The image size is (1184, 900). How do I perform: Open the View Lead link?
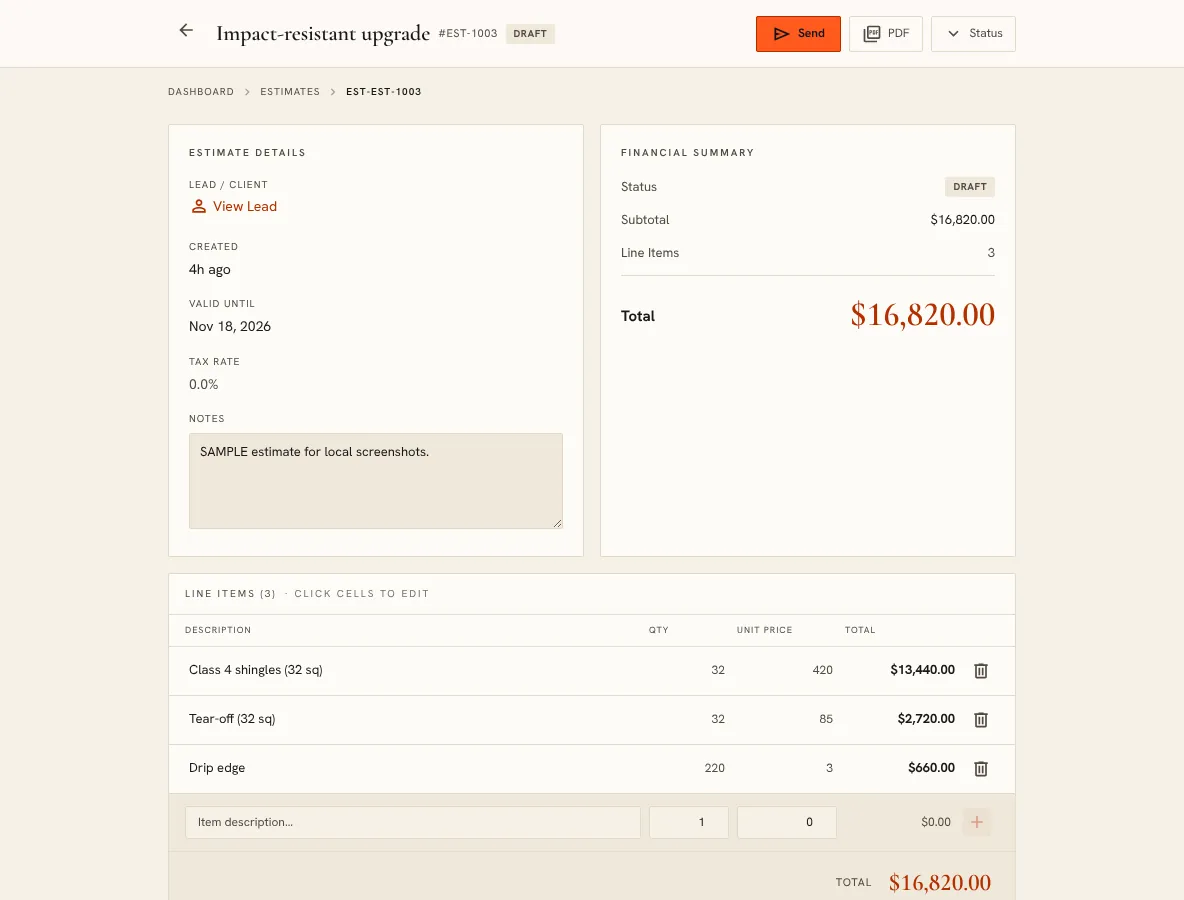(245, 206)
